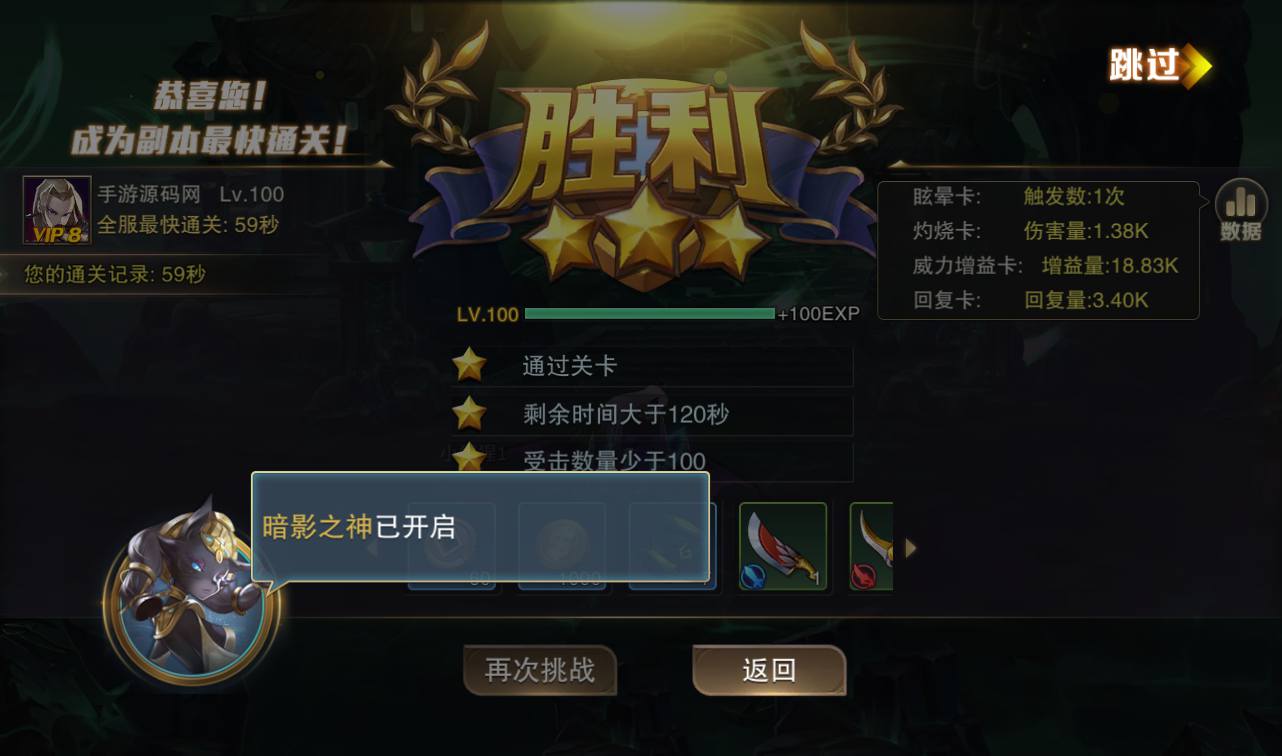Click the 返回 return button
Image resolution: width=1282 pixels, height=756 pixels.
(769, 670)
